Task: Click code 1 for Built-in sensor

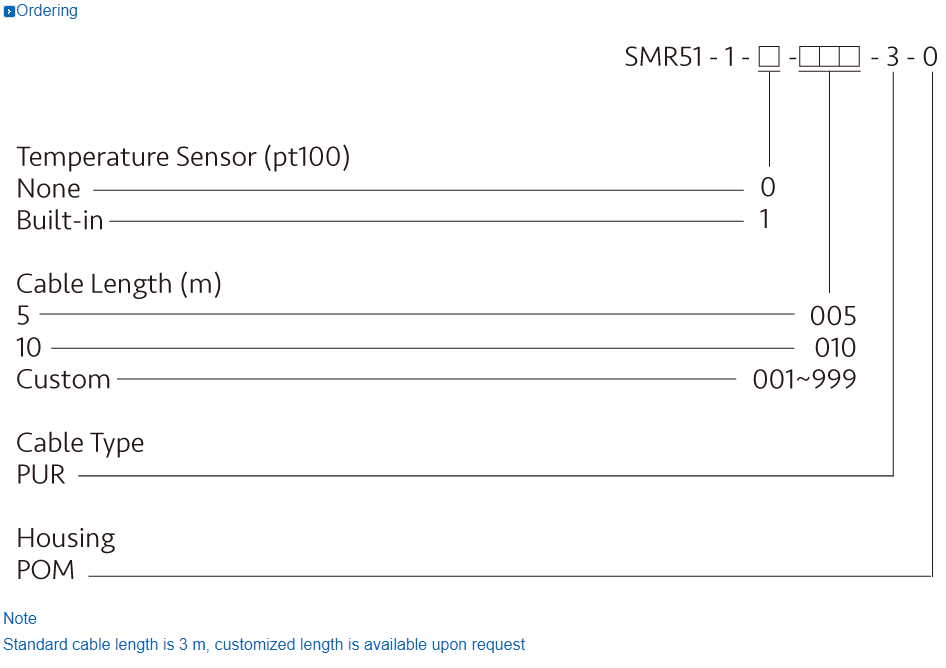Action: 765,219
